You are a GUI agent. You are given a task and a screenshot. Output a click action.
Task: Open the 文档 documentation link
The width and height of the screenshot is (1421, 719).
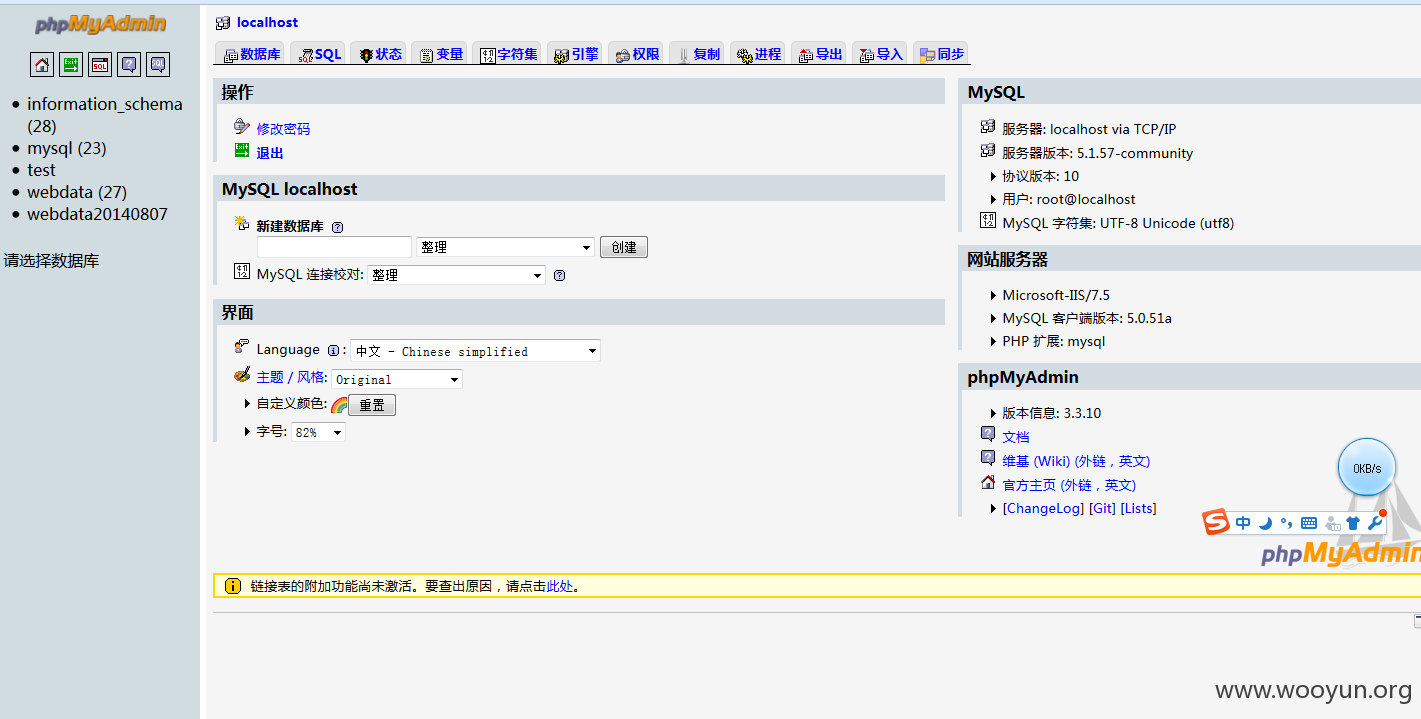[x=1016, y=437]
